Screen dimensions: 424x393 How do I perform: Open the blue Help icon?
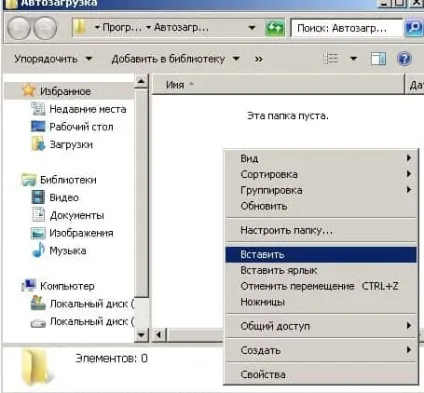point(404,59)
